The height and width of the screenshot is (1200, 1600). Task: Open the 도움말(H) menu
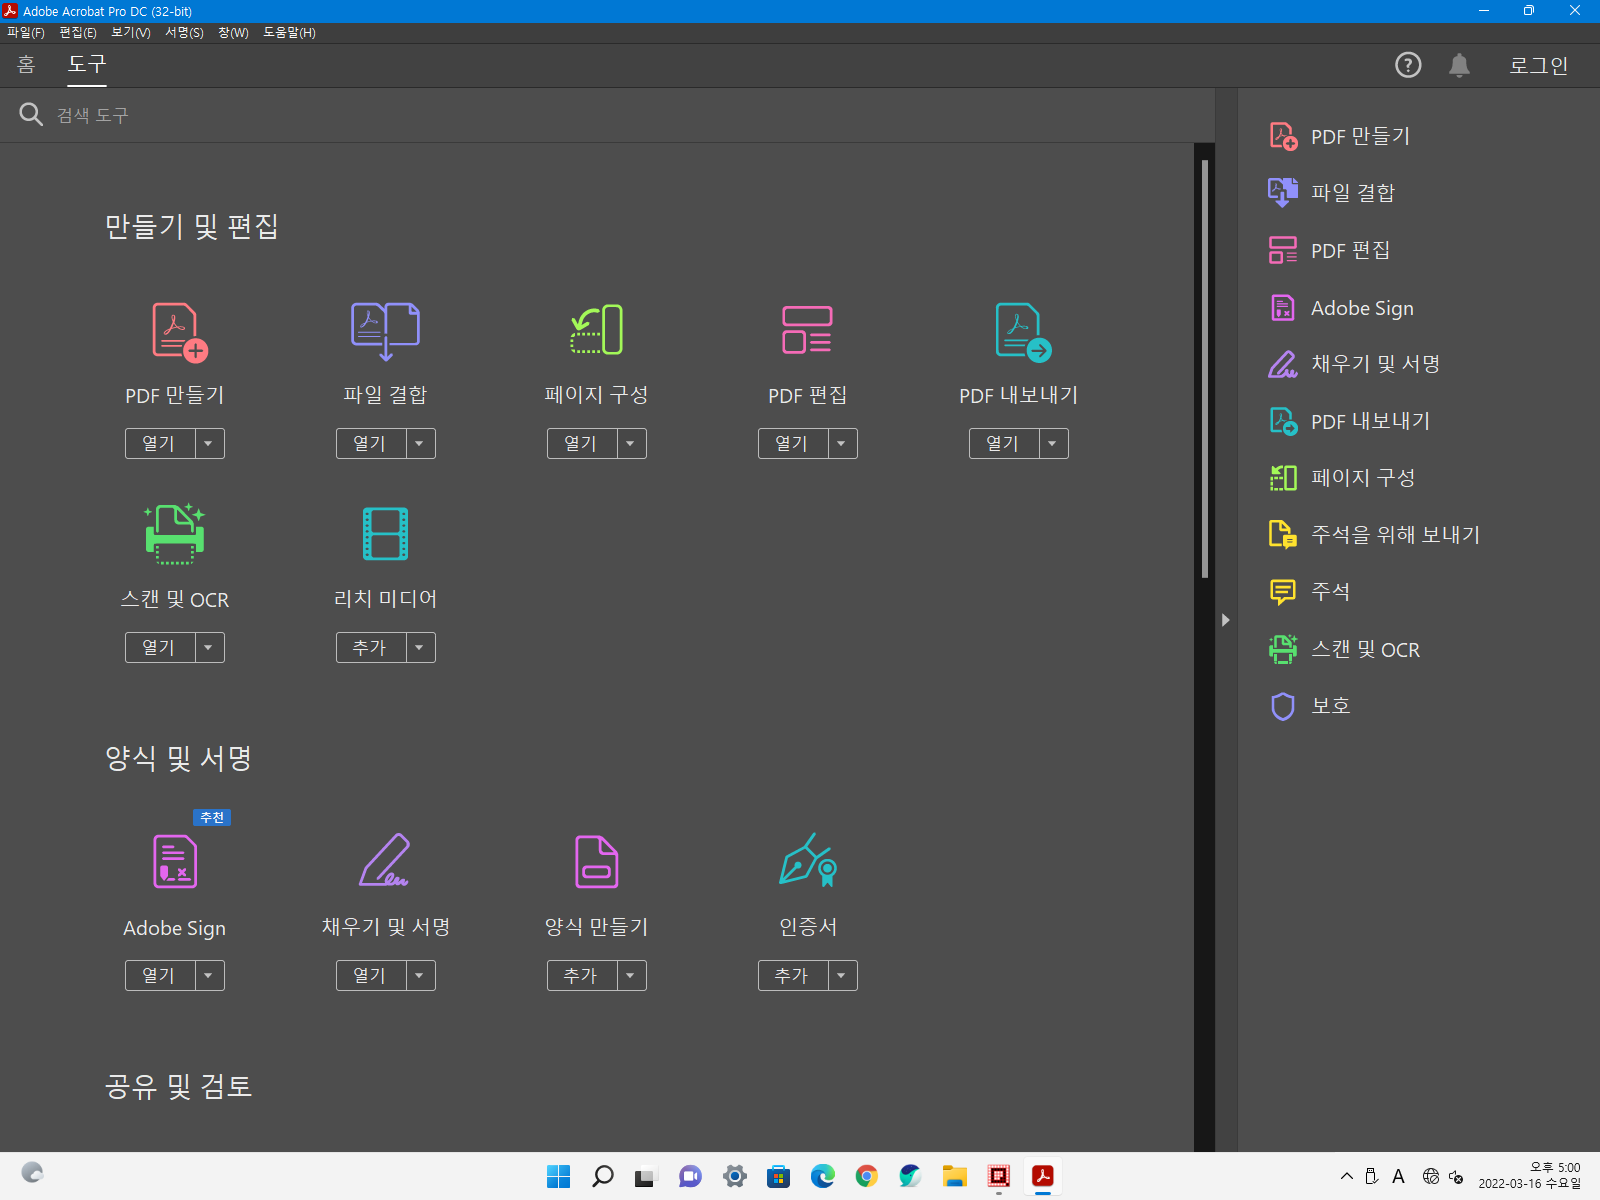click(289, 33)
